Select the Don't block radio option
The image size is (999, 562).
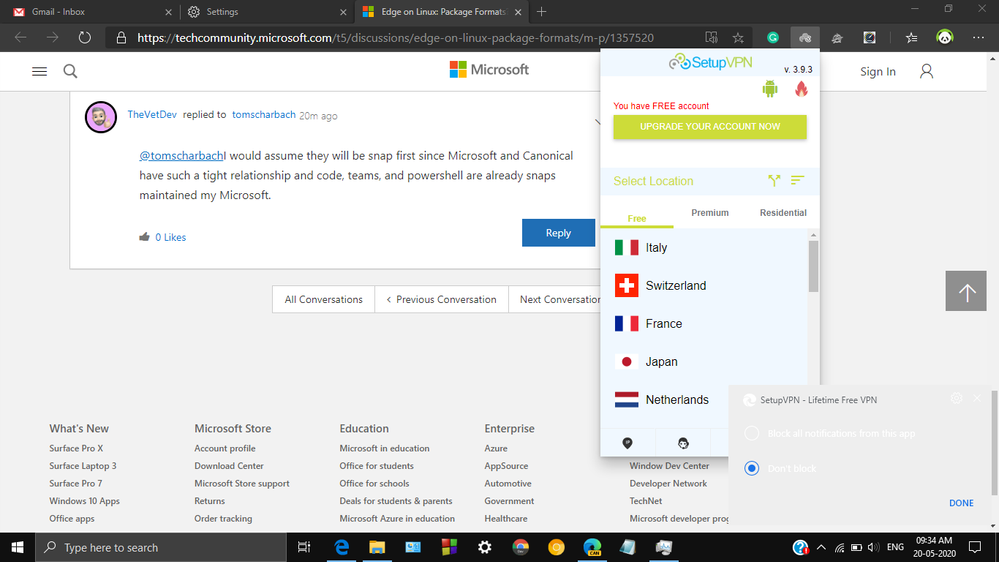click(x=752, y=468)
